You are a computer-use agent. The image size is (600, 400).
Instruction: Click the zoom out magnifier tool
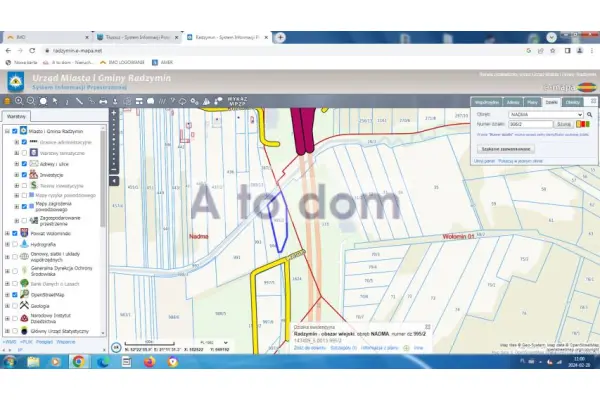point(31,101)
